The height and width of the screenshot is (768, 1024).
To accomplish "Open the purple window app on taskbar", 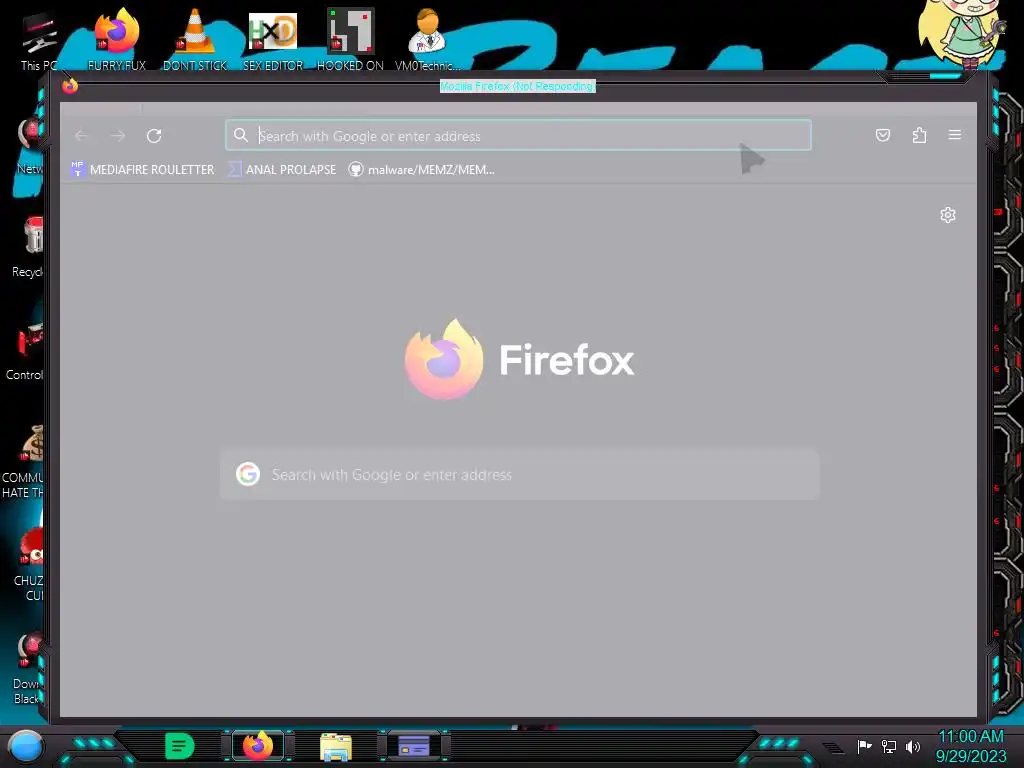I will point(413,745).
